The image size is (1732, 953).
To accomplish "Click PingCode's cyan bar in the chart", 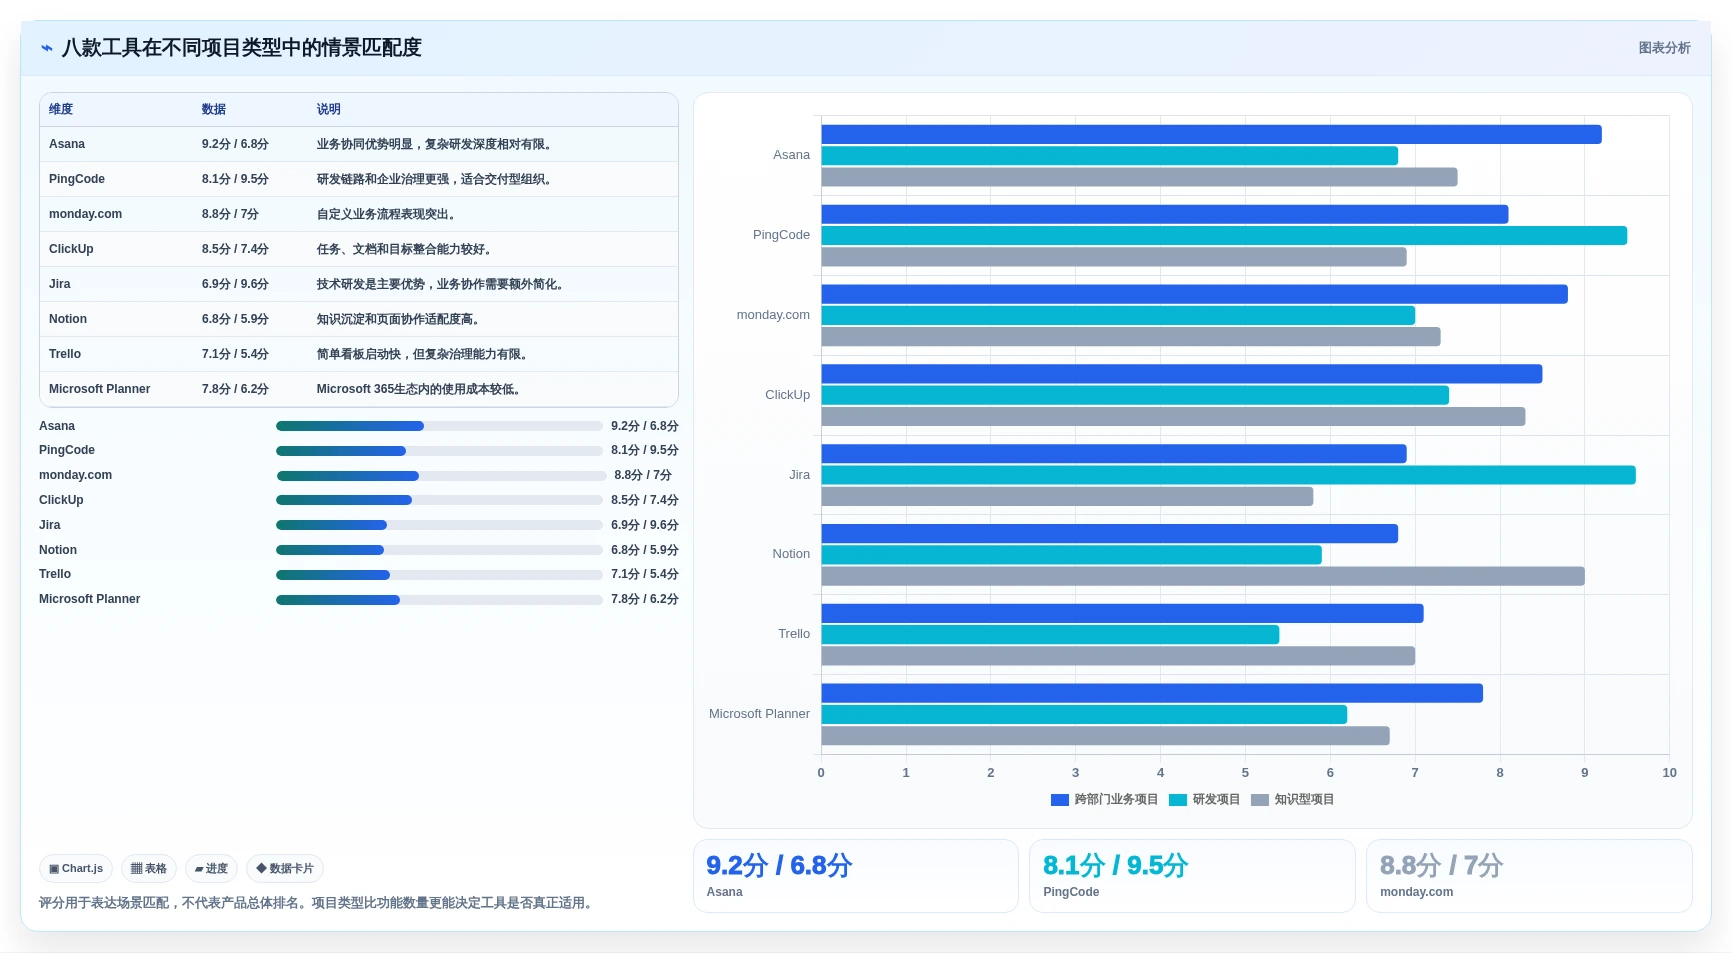I will tap(1224, 236).
